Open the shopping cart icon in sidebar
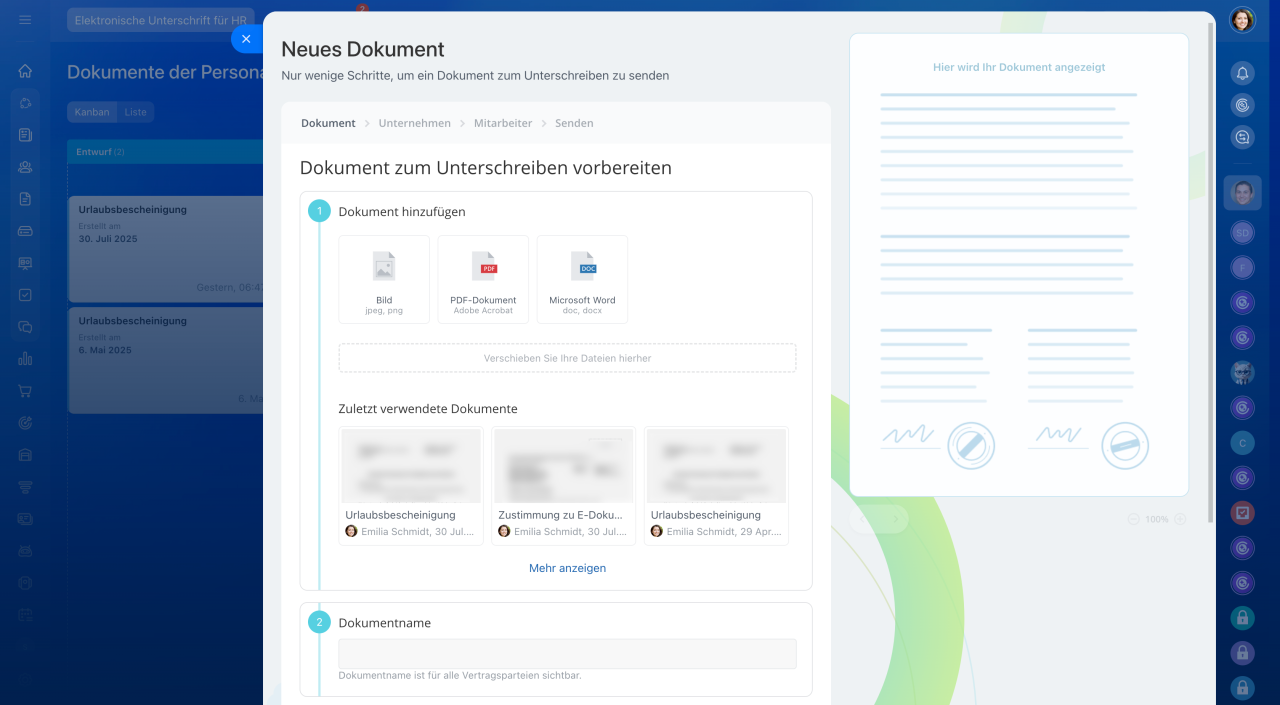 [25, 391]
